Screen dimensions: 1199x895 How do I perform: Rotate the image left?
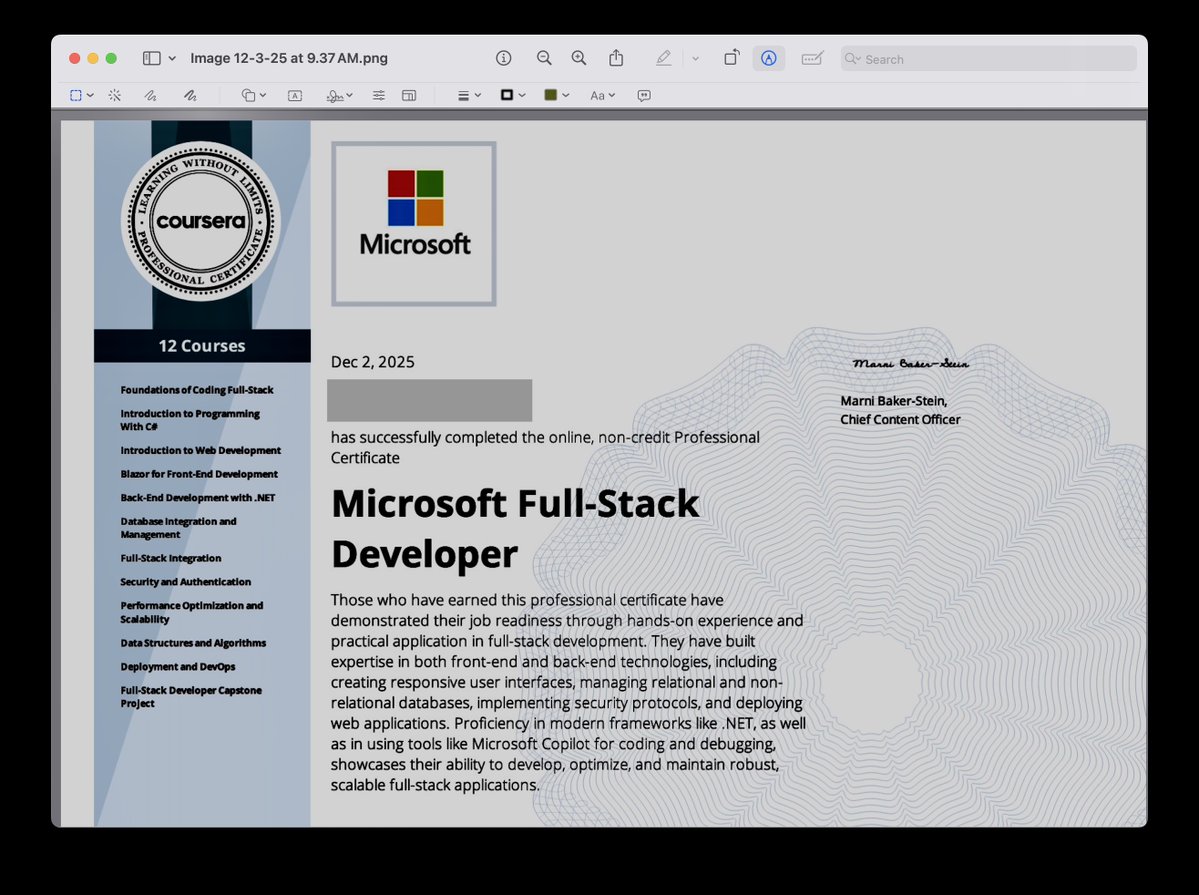[732, 58]
